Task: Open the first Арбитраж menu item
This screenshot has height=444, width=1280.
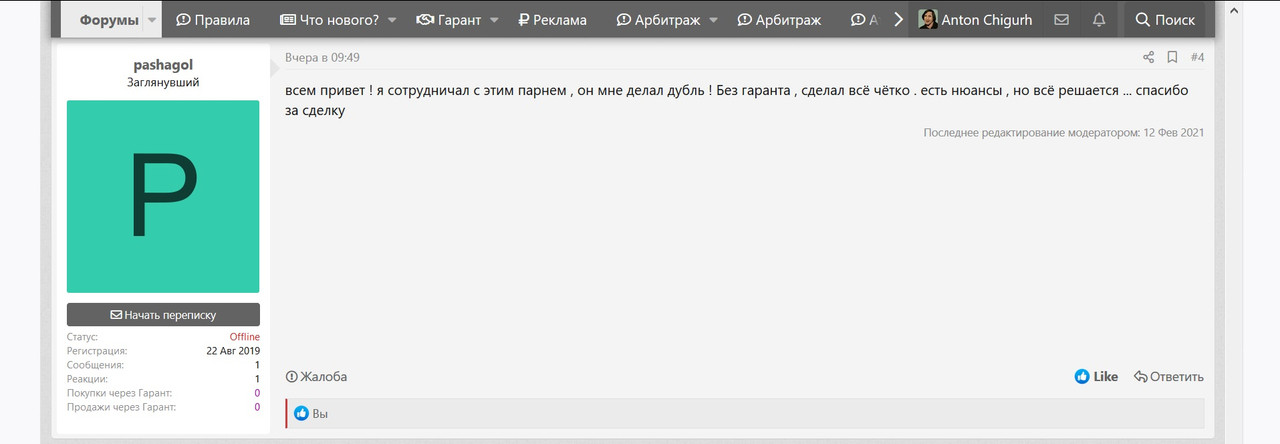Action: [658, 20]
